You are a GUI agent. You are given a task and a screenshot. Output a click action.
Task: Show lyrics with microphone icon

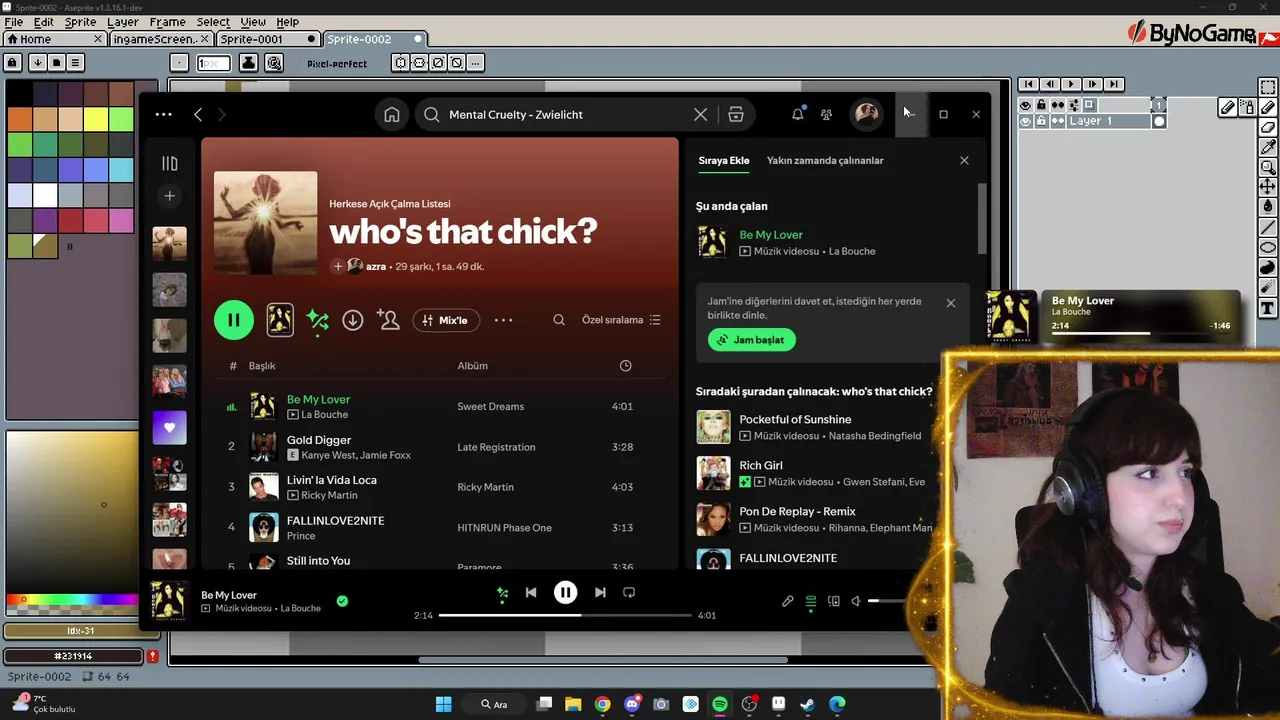pyautogui.click(x=787, y=601)
